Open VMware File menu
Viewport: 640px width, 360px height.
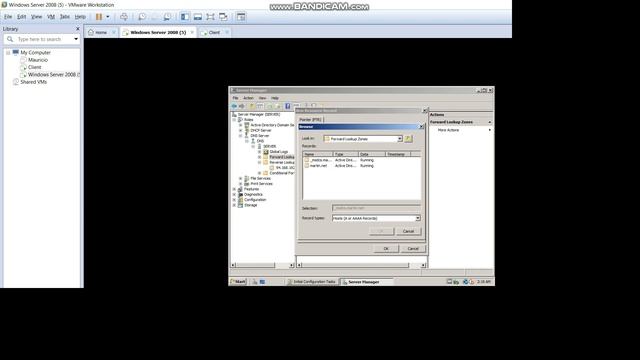[x=8, y=17]
